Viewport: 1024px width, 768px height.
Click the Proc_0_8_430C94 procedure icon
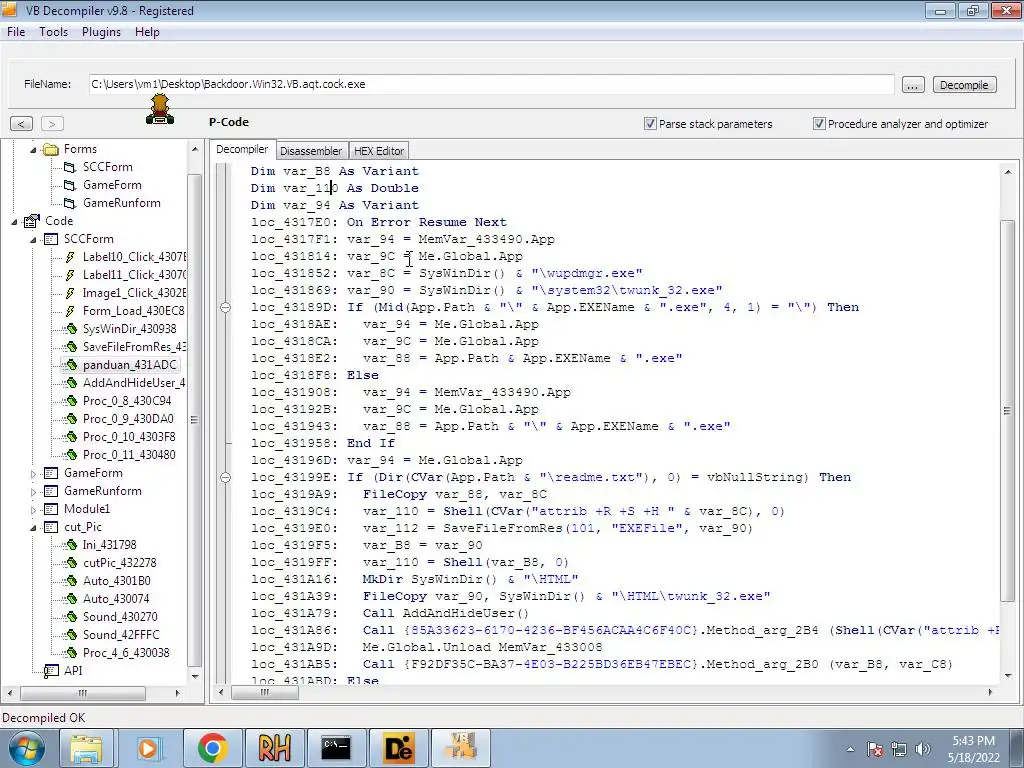click(70, 401)
